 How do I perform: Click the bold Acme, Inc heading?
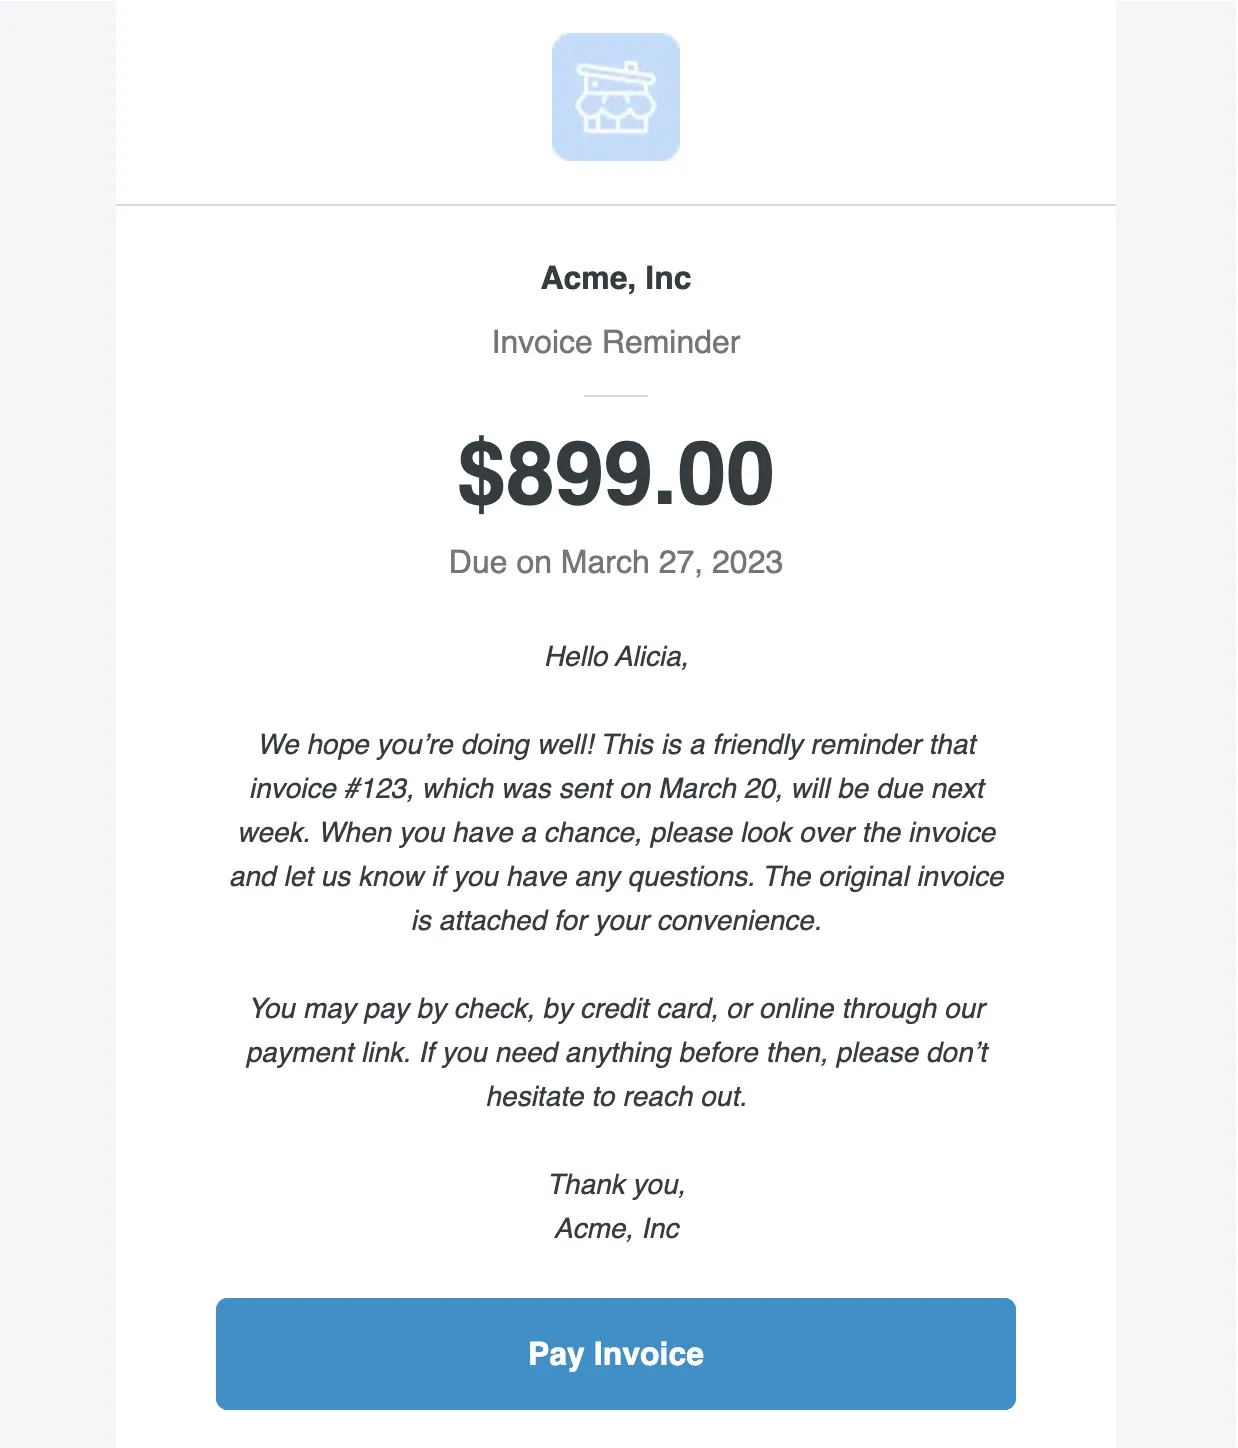click(x=616, y=278)
